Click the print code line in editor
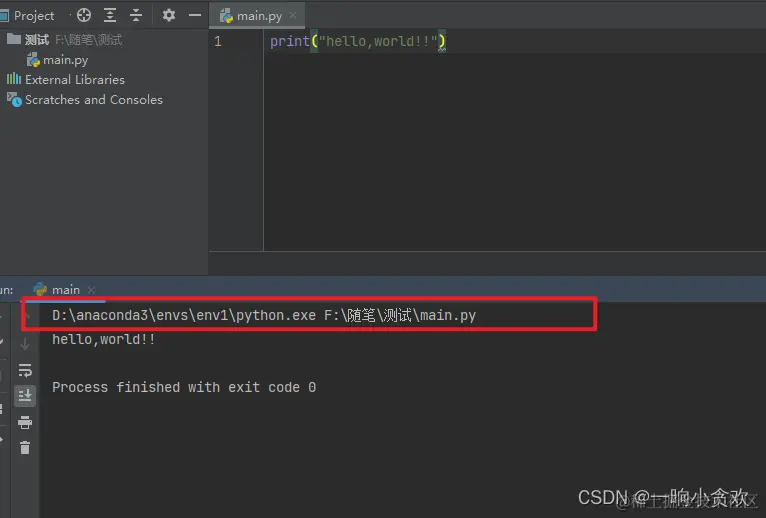 pyautogui.click(x=358, y=41)
